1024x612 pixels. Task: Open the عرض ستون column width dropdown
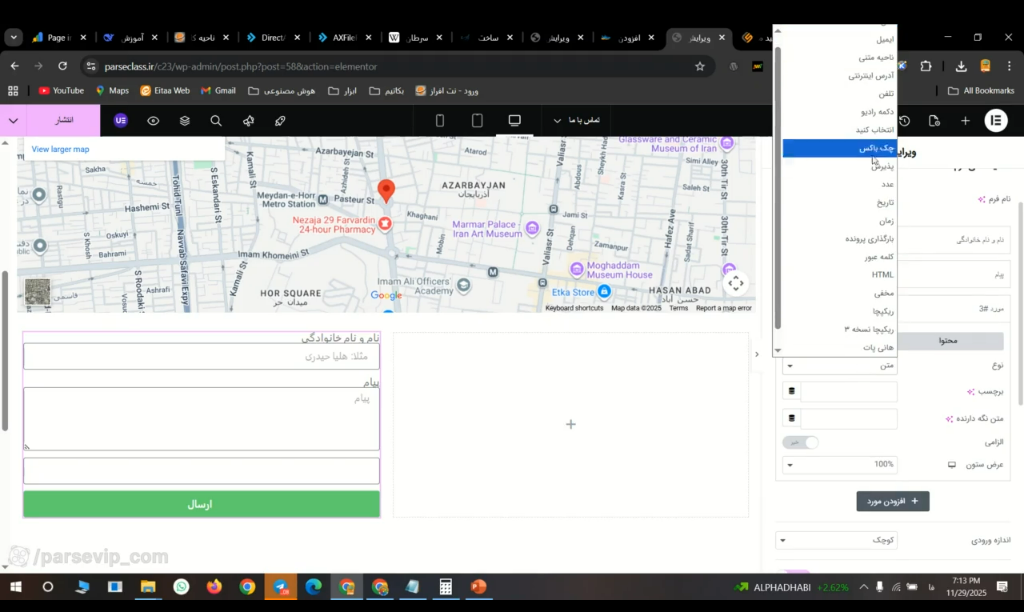(x=840, y=464)
